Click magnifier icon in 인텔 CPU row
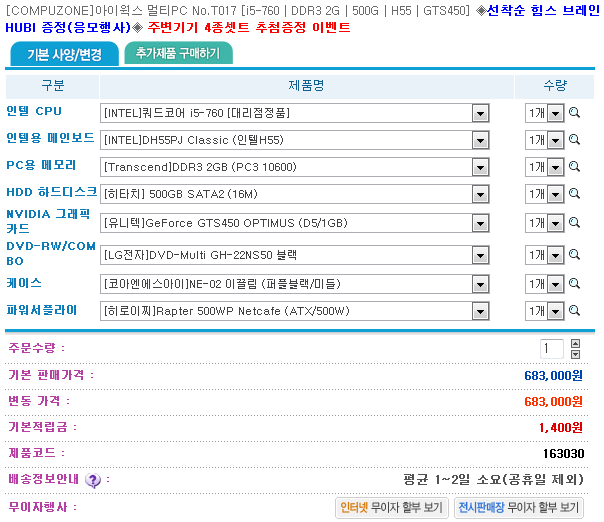Screen dimensions: 604x522 (x=574, y=113)
